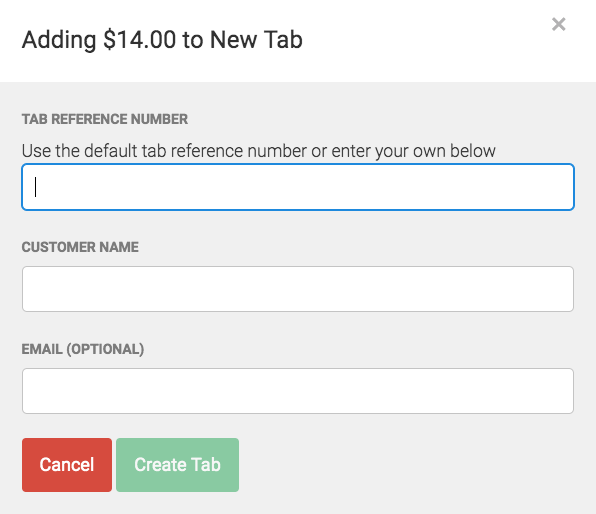Focus the Tab Reference Number input field
The height and width of the screenshot is (514, 596).
(298, 187)
